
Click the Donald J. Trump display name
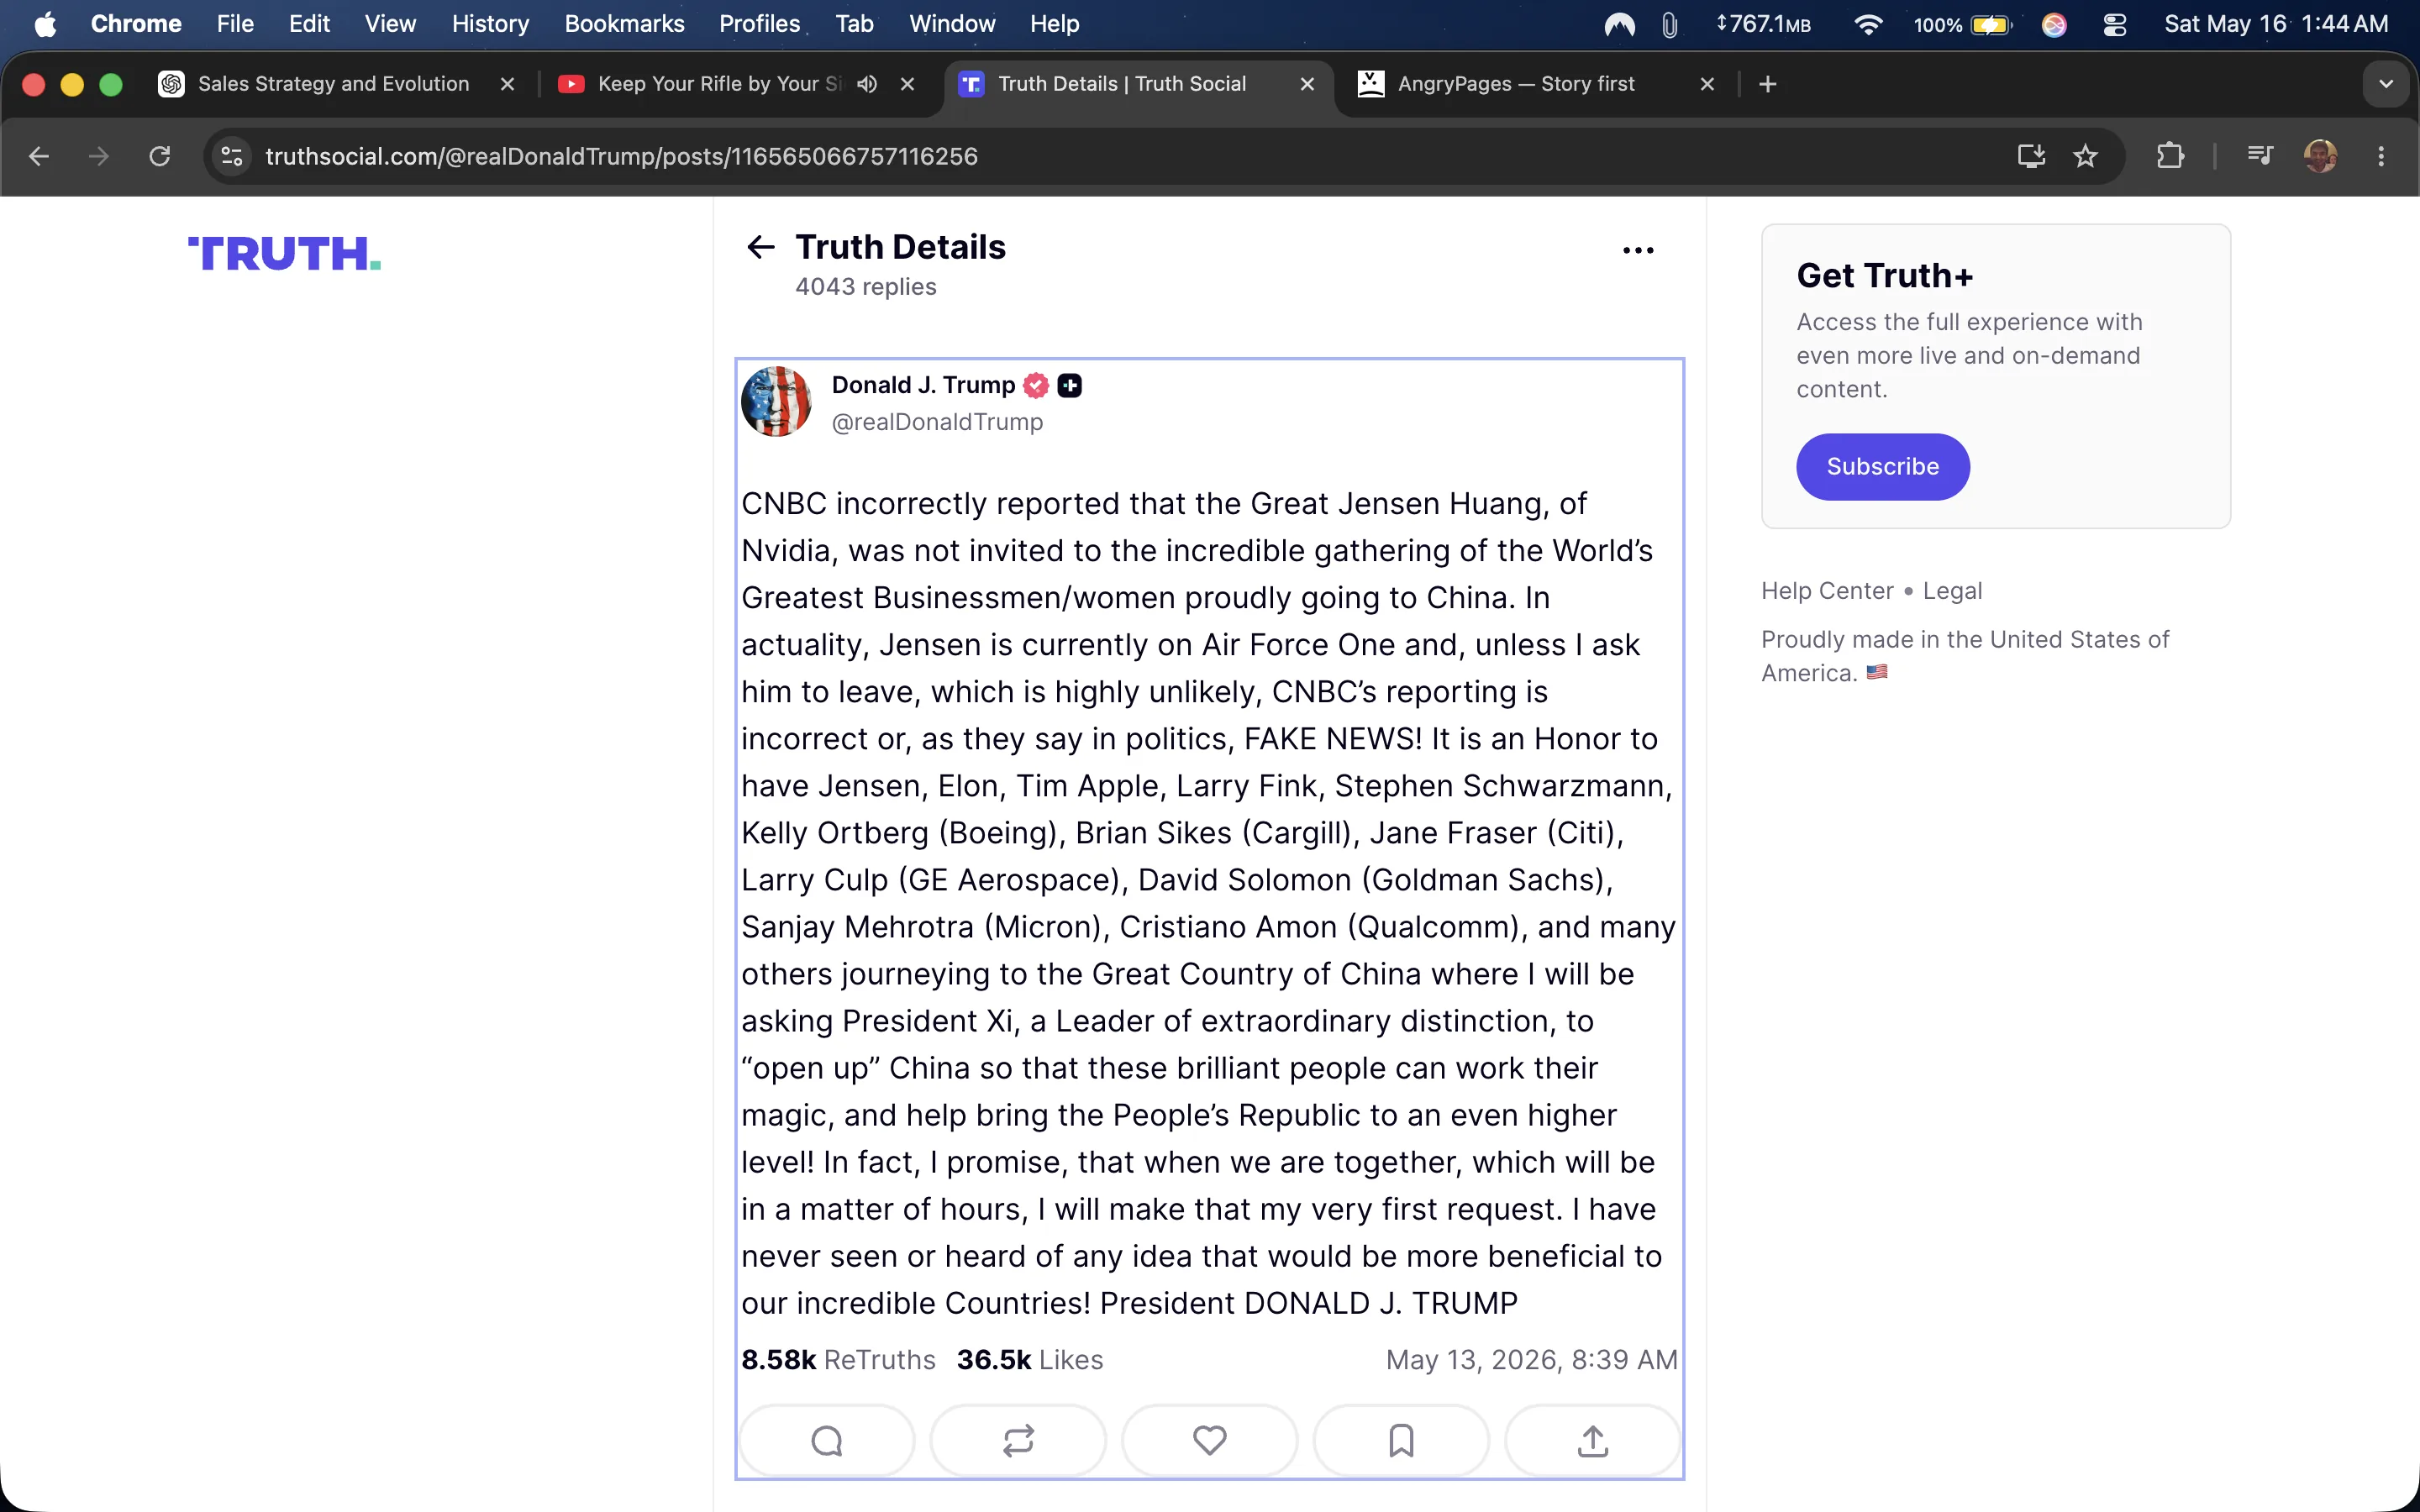point(923,385)
